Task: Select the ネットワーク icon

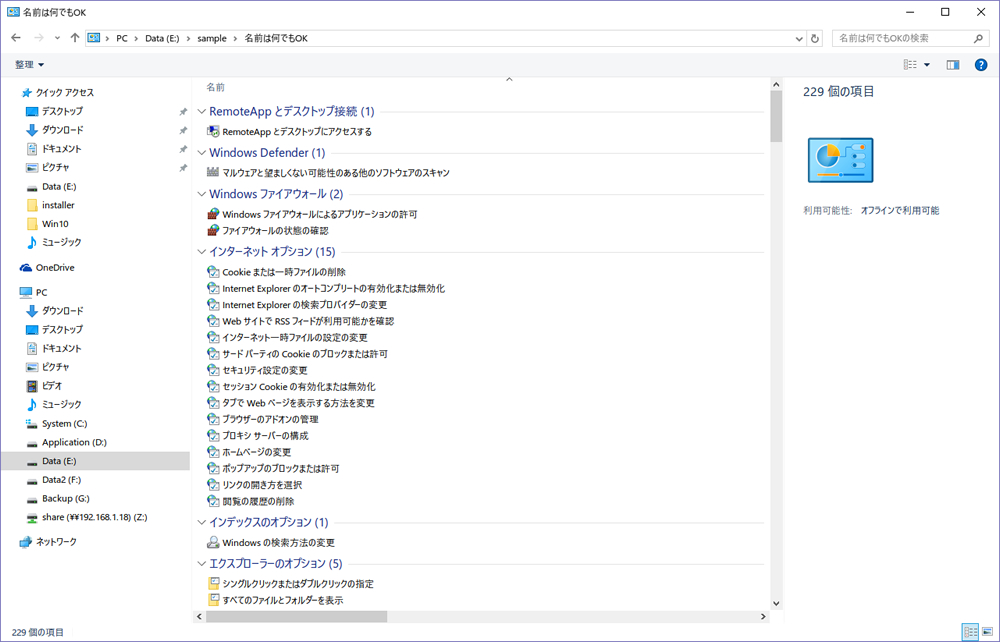Action: (26, 542)
